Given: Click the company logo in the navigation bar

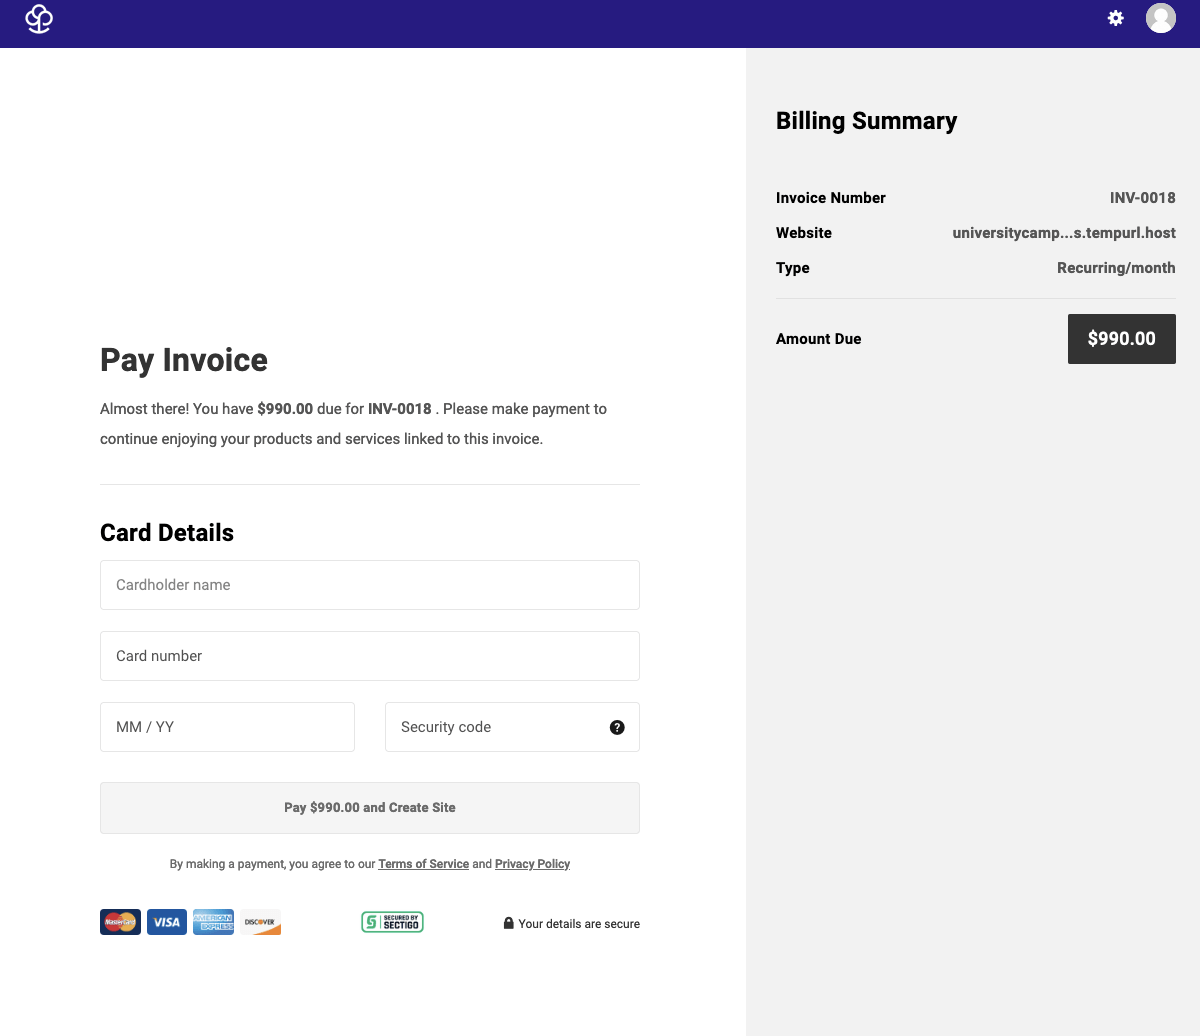Looking at the screenshot, I should coord(38,18).
